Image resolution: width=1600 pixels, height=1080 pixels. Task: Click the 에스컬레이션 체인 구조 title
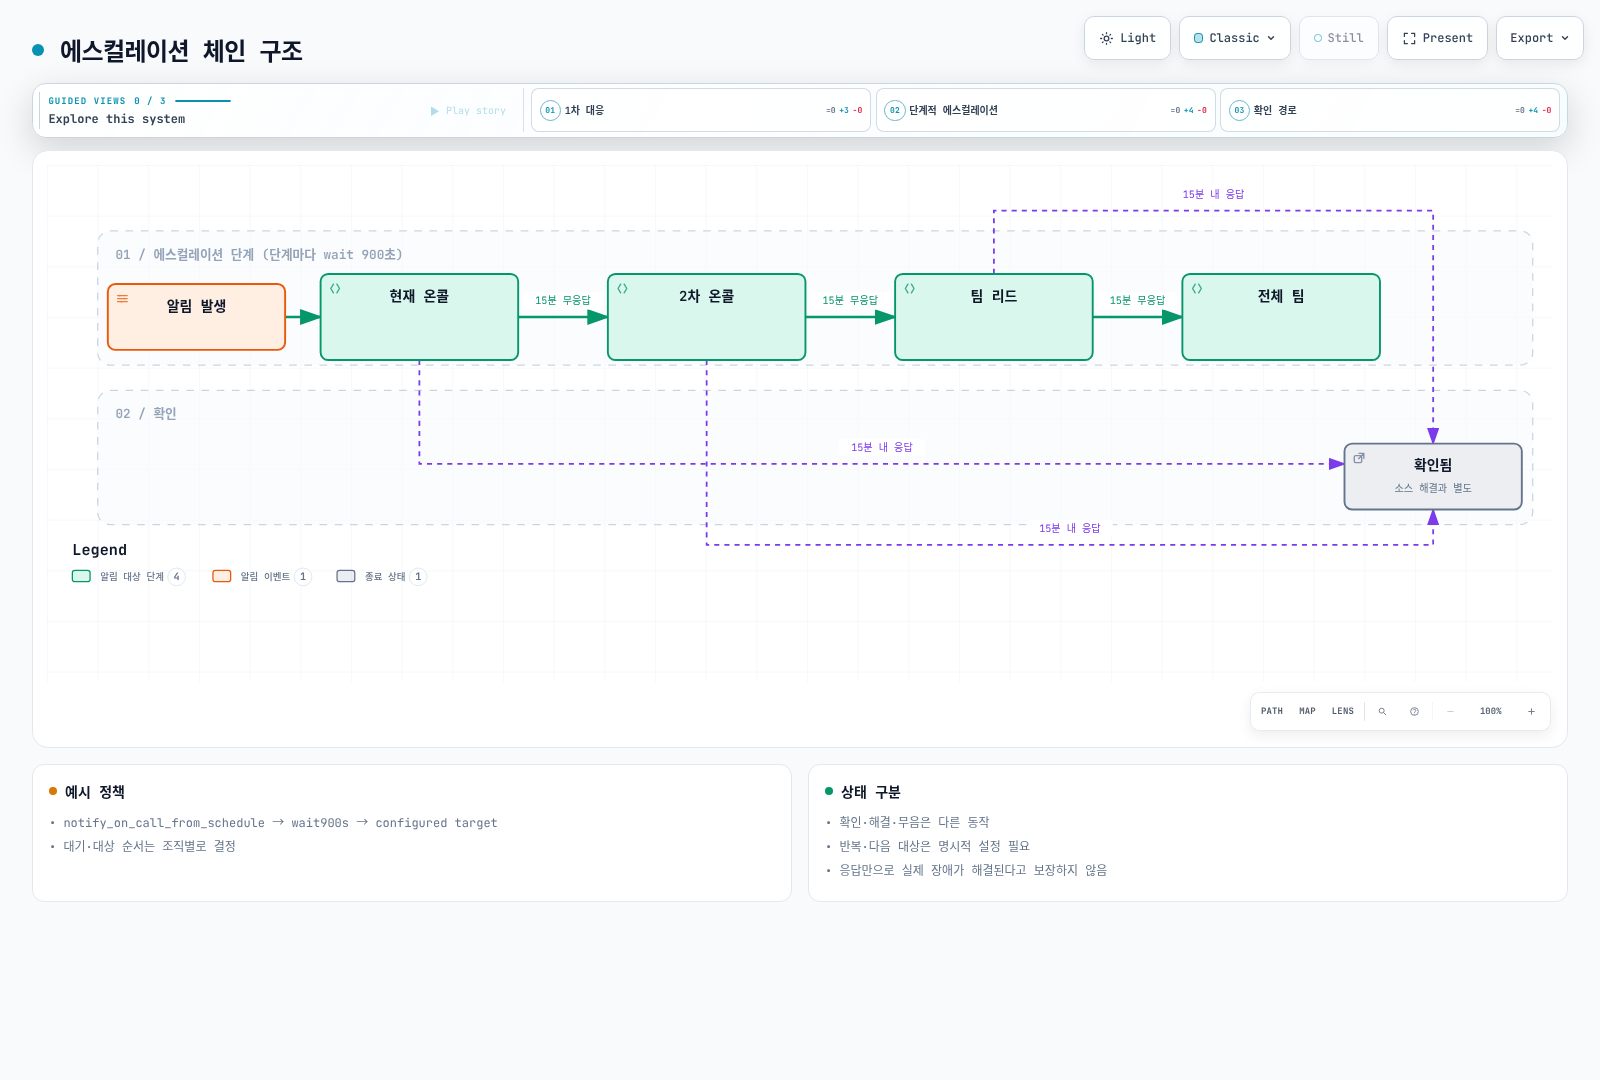click(181, 51)
